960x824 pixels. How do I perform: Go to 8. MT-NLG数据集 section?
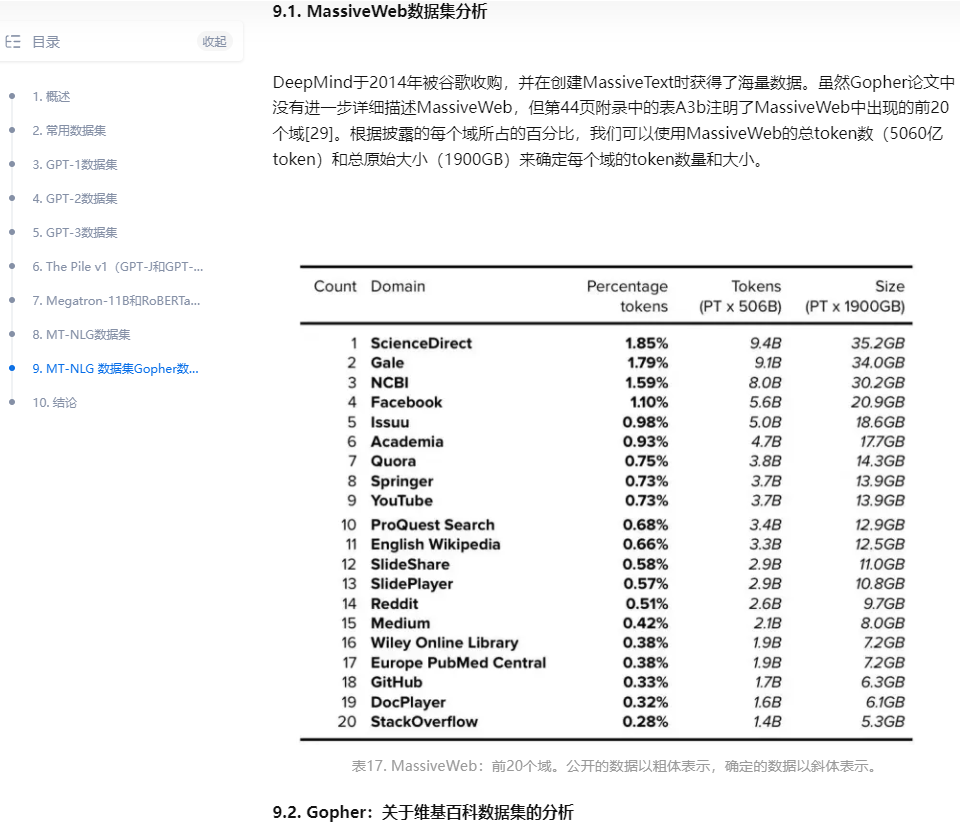click(81, 334)
